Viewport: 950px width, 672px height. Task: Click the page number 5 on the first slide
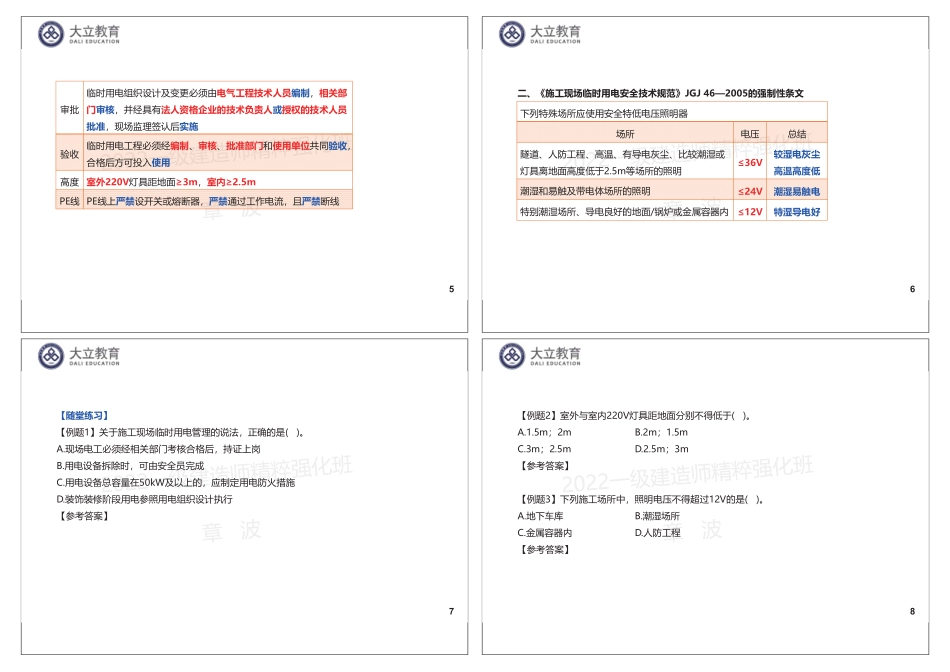point(452,288)
